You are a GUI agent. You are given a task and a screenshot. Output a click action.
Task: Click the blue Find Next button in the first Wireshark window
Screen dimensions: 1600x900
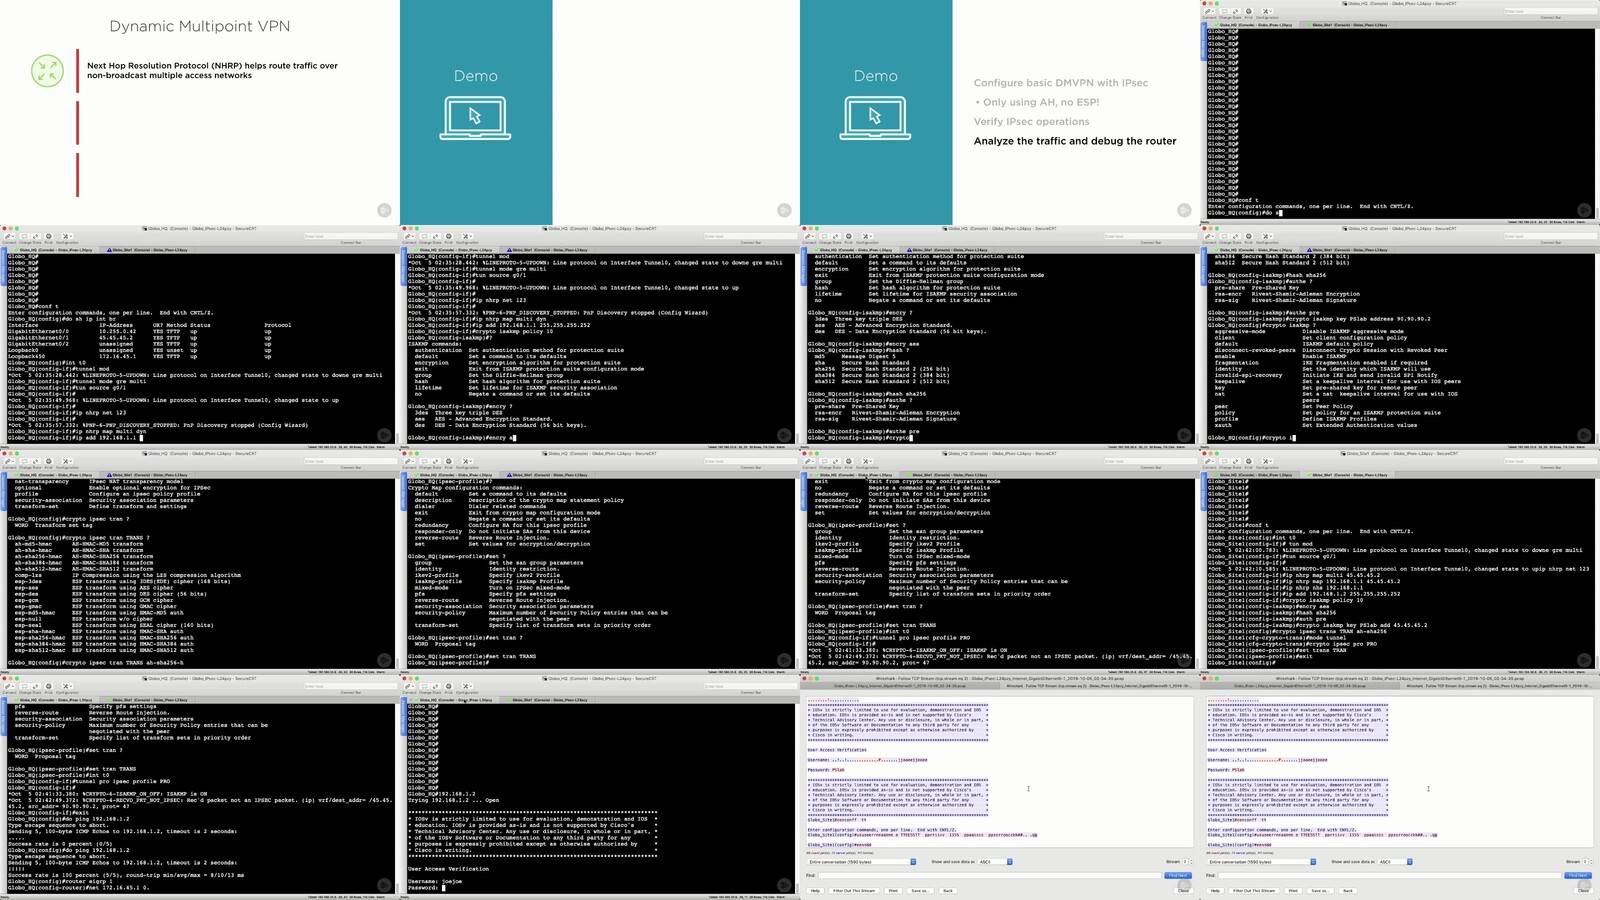(1178, 875)
